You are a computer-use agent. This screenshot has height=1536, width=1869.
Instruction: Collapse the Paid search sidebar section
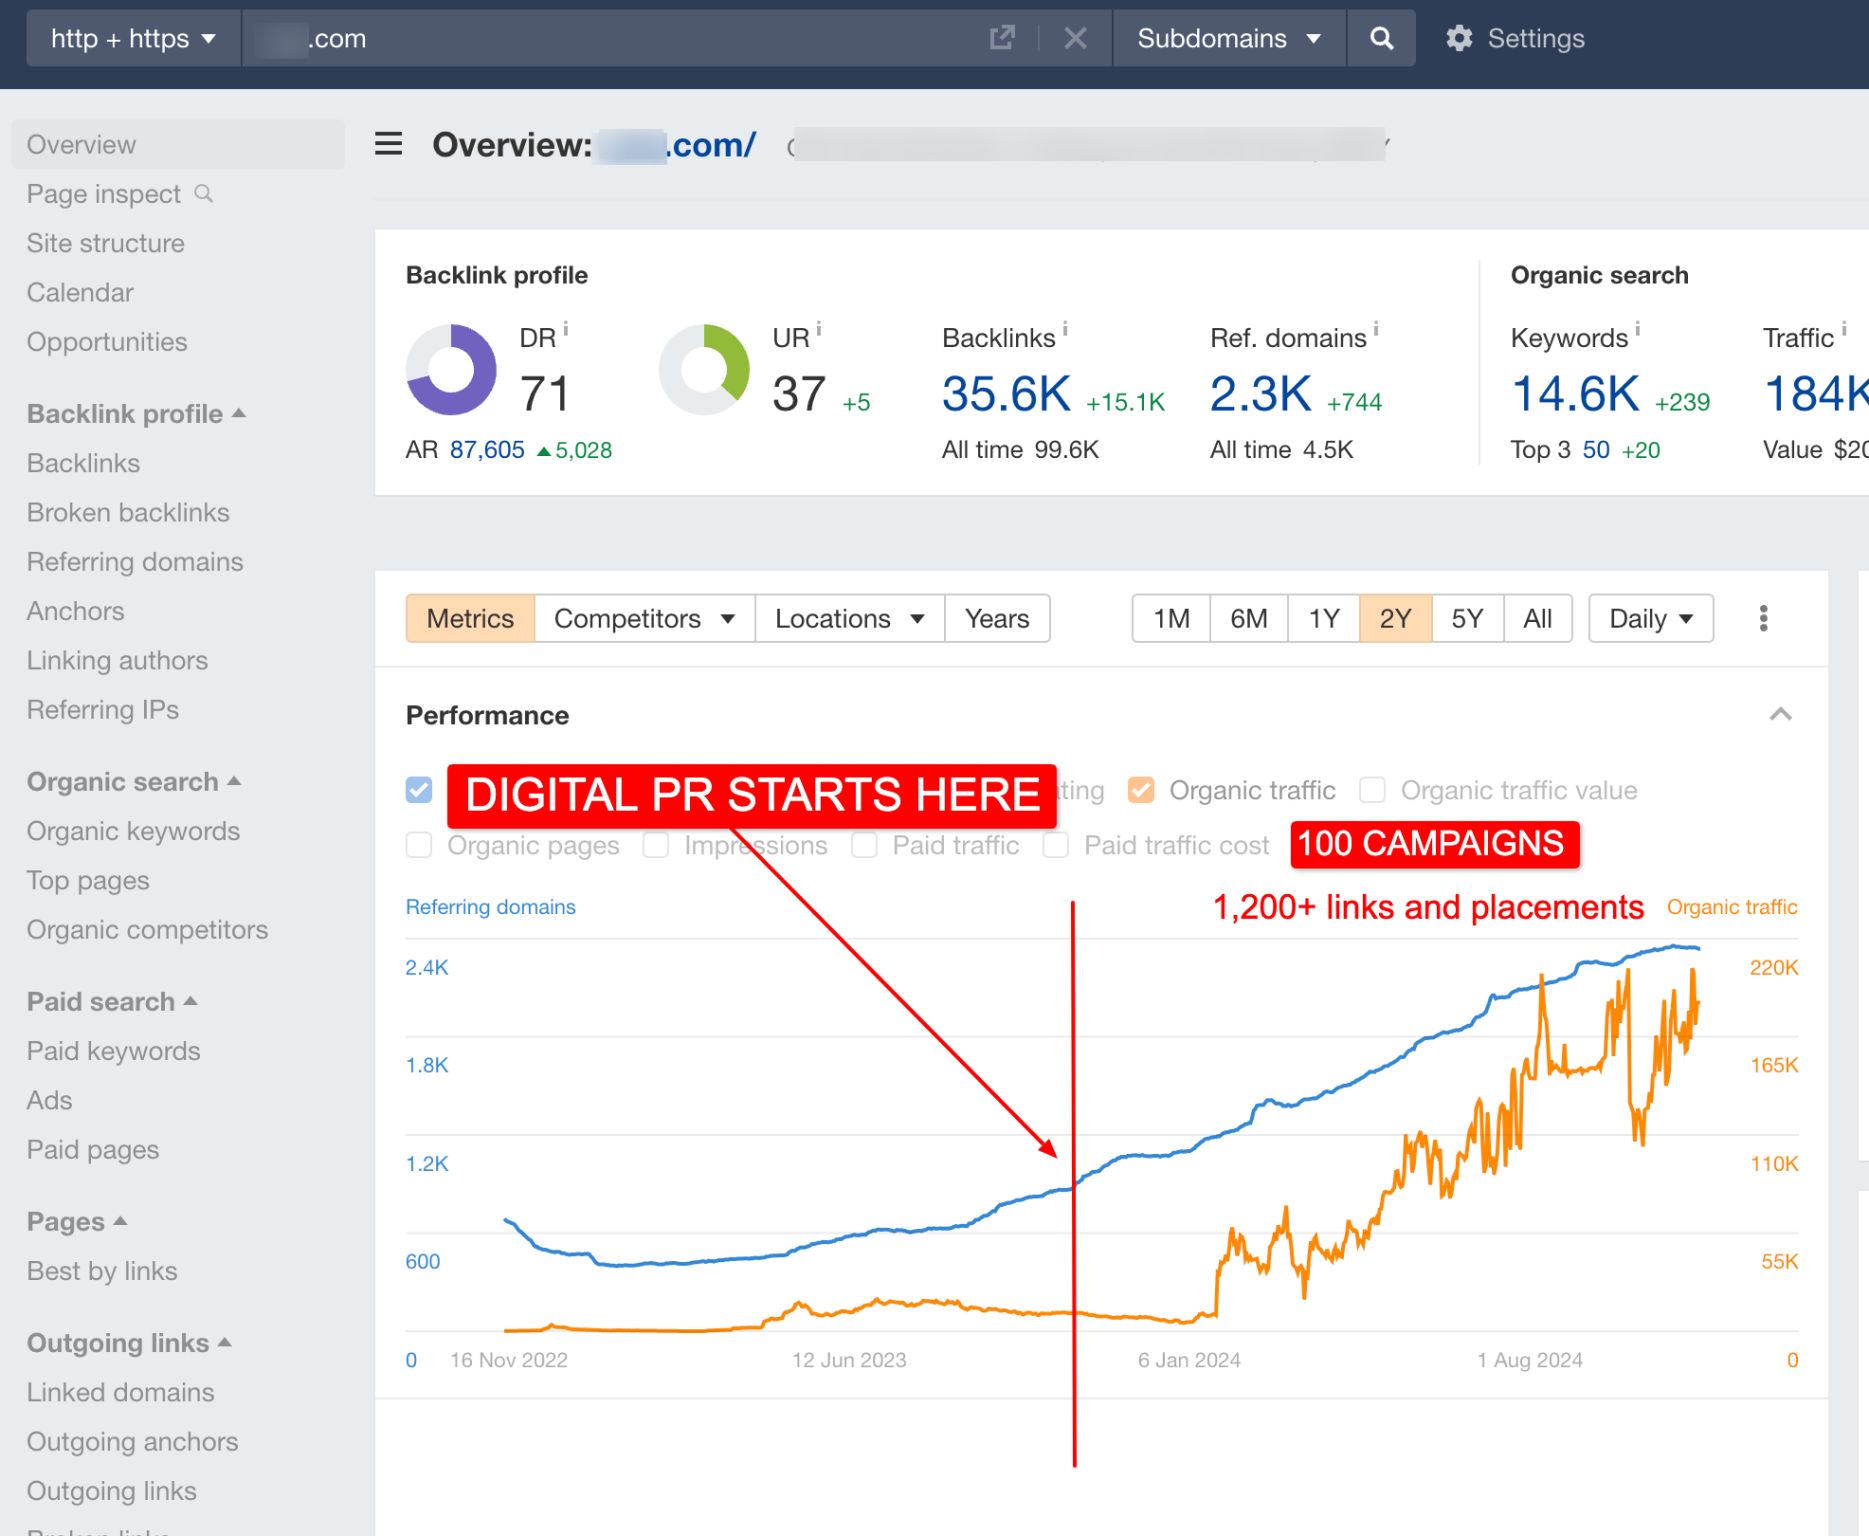[191, 1001]
